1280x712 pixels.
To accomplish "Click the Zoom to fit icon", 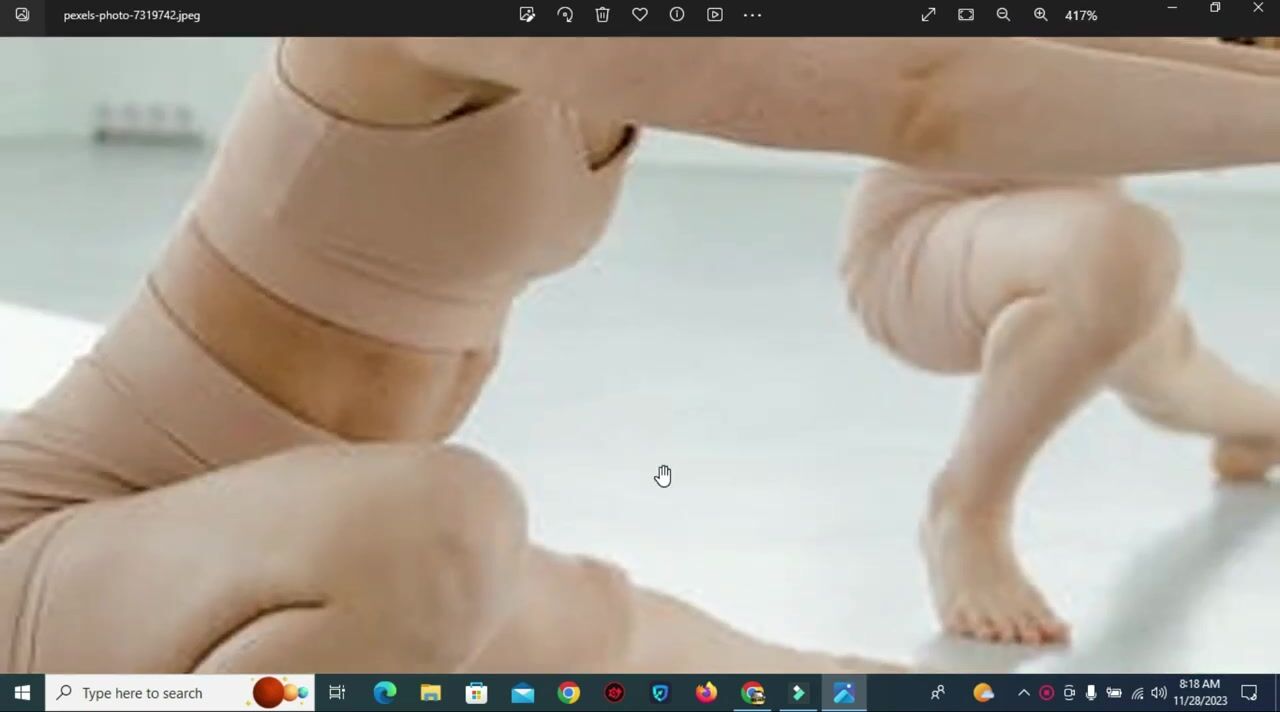I will click(x=966, y=15).
